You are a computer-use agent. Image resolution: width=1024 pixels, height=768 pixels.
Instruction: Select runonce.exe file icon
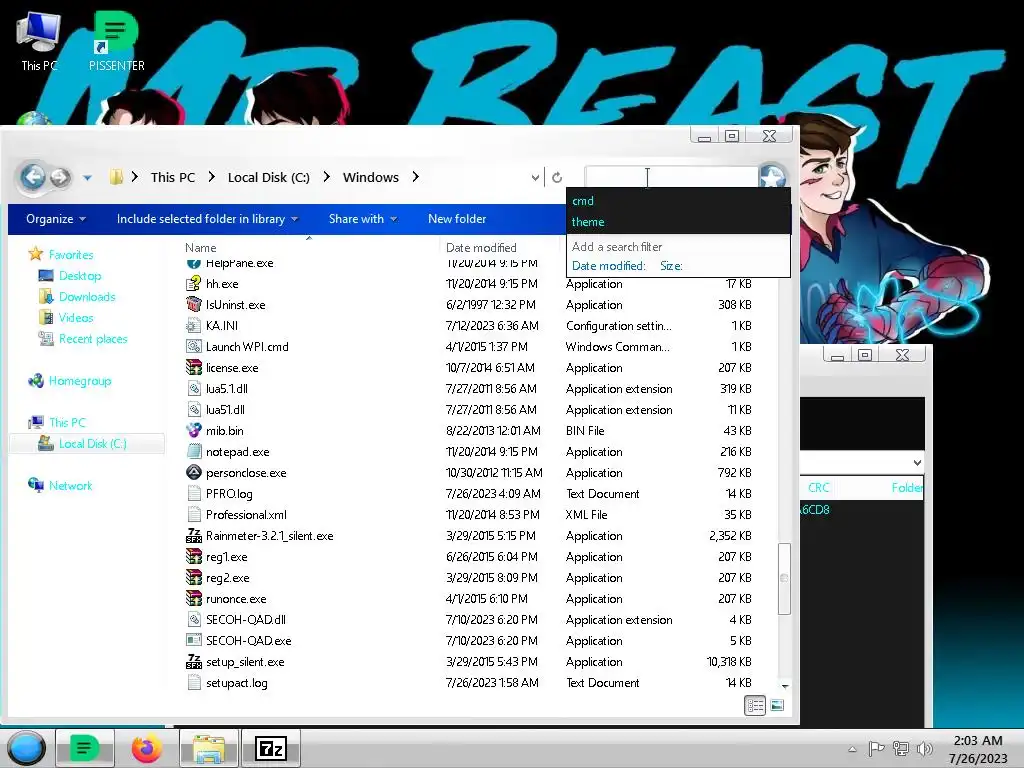pyautogui.click(x=193, y=598)
